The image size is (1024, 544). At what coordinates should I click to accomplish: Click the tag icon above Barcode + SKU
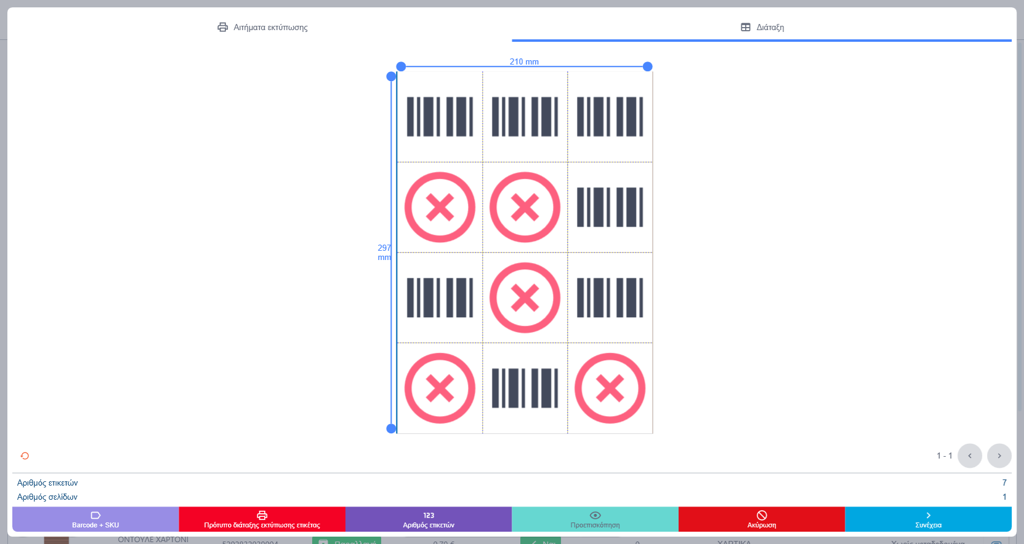pos(95,515)
